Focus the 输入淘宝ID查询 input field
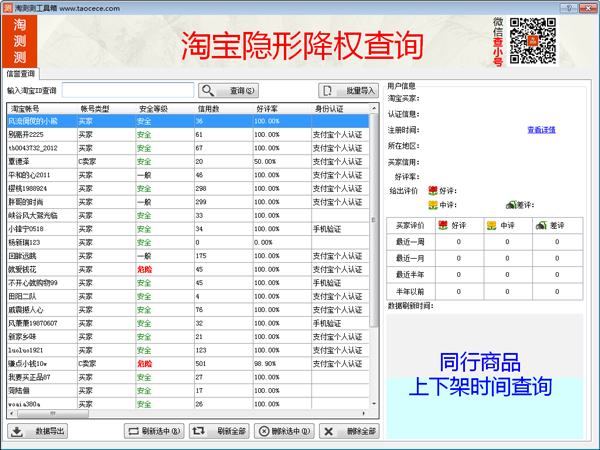This screenshot has width=600, height=450. tap(128, 90)
